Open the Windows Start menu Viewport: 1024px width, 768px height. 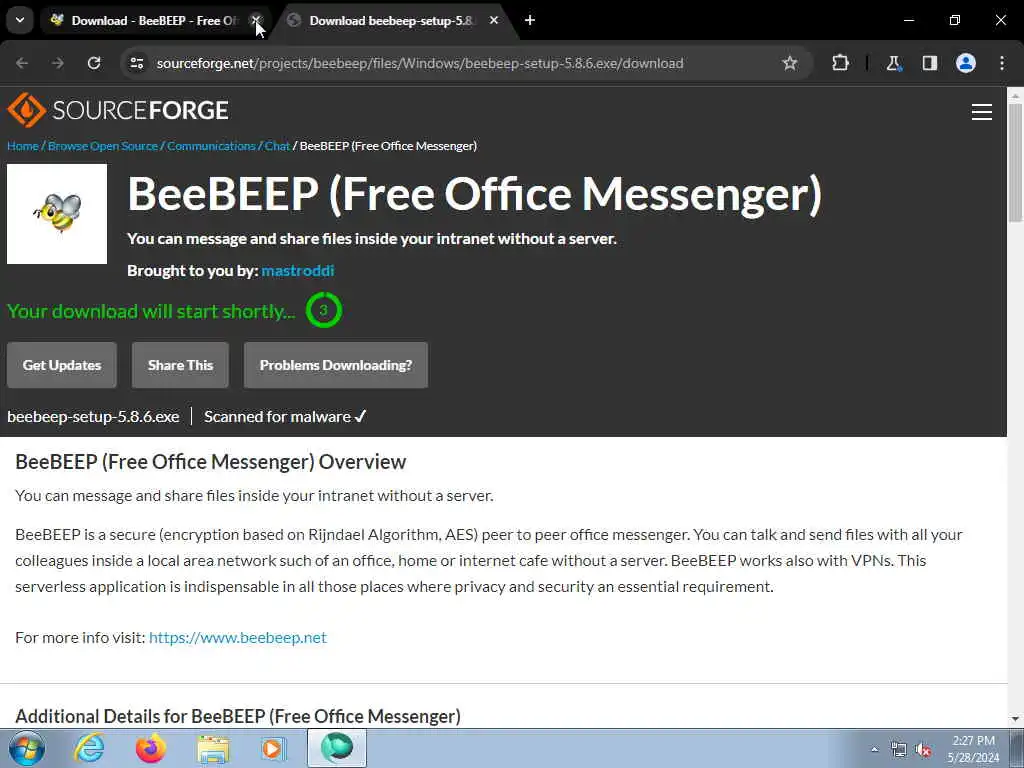click(27, 748)
